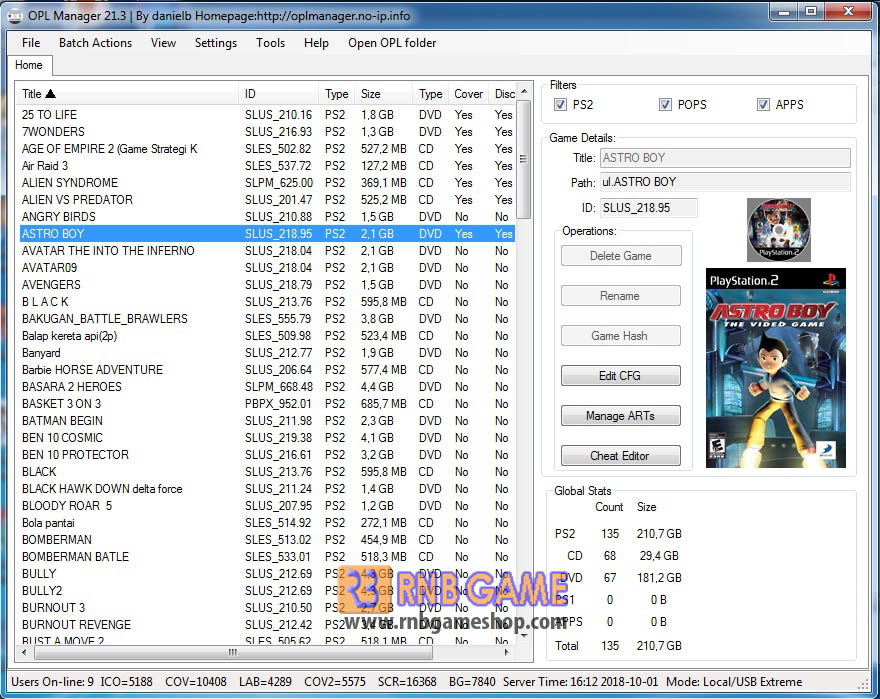Sort the list by ID column header
Image resolution: width=880 pixels, height=699 pixels.
coord(279,94)
